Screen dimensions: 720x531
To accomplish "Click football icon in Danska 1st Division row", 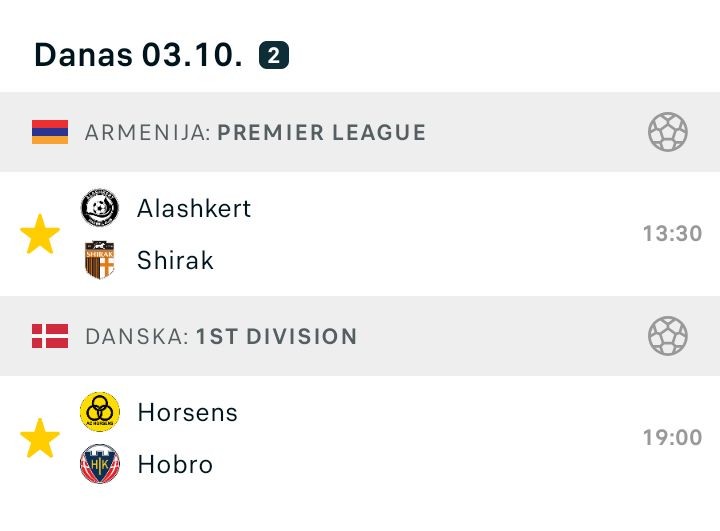I will tap(667, 336).
